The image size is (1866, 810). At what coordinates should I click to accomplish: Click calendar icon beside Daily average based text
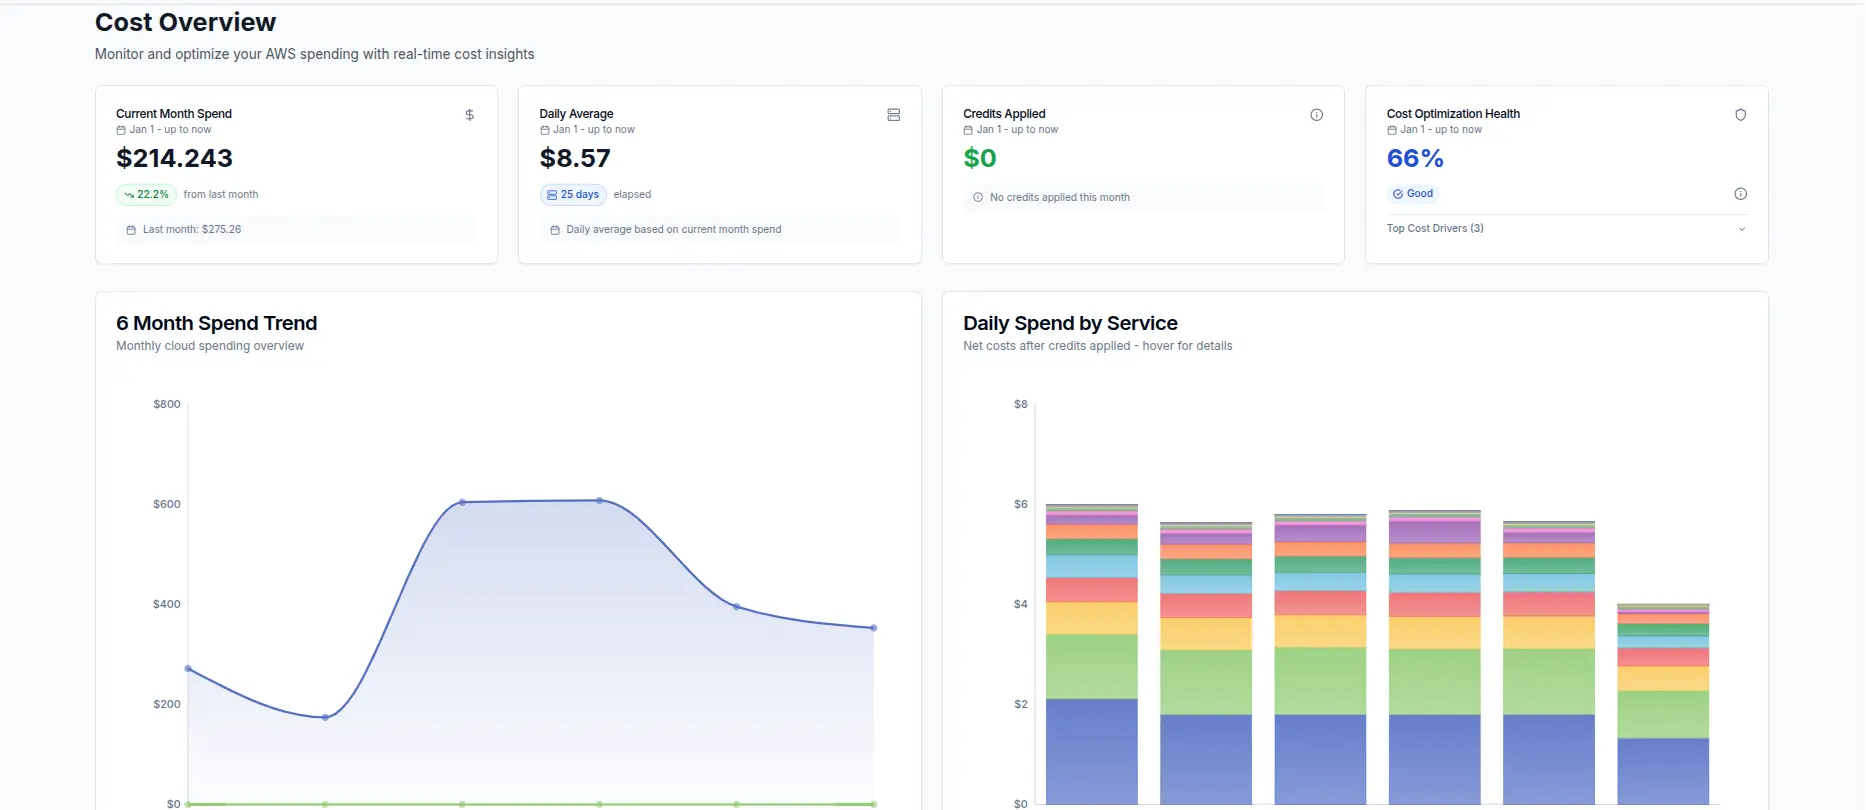pyautogui.click(x=555, y=230)
